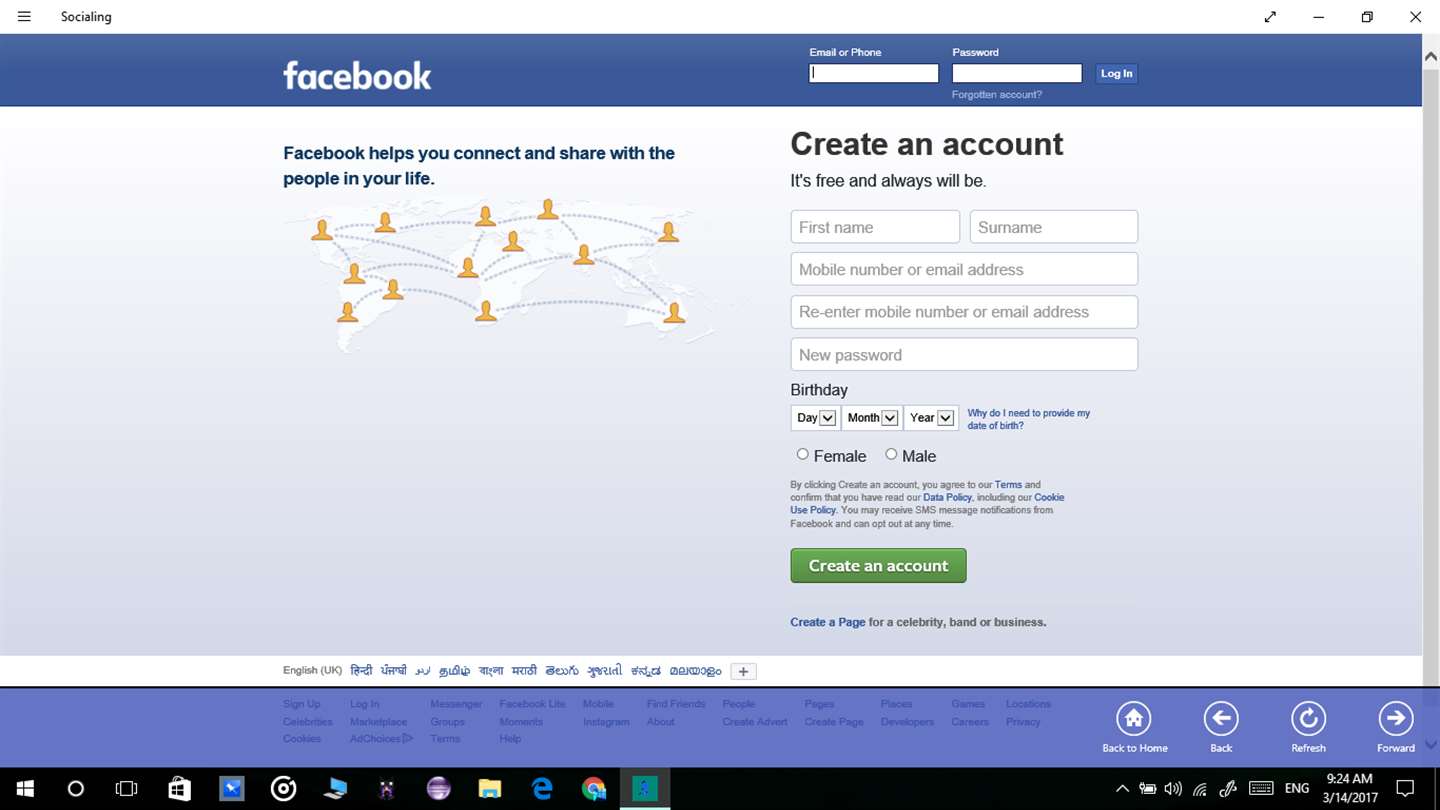Open network Wi-Fi tray icon
This screenshot has height=810, width=1440.
pyautogui.click(x=1200, y=789)
